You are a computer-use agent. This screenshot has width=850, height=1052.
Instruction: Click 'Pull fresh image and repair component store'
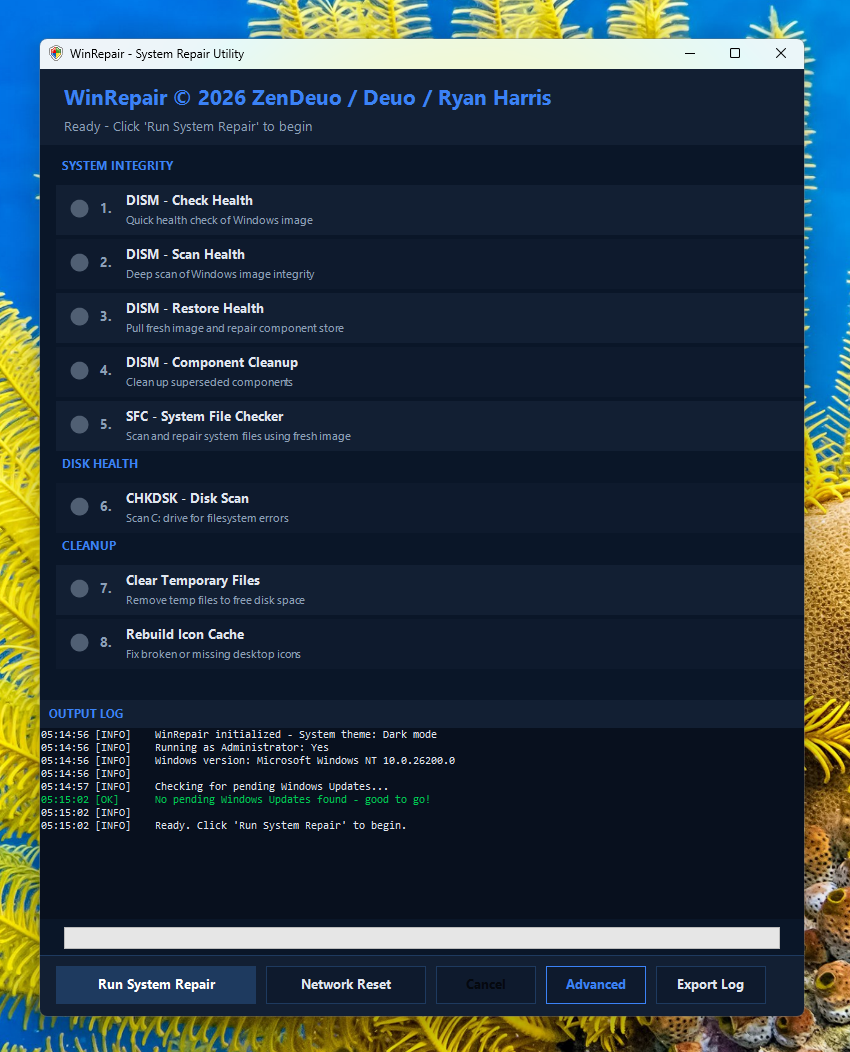coord(235,328)
